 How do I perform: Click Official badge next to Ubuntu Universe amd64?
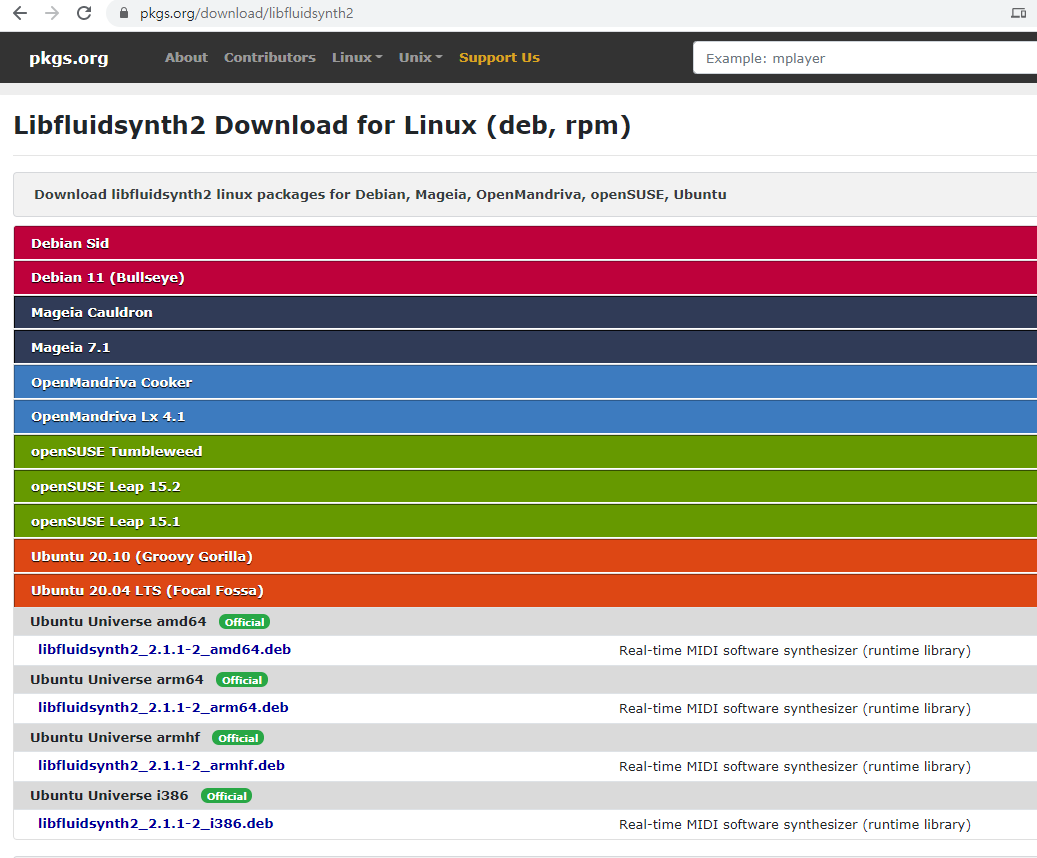244,622
